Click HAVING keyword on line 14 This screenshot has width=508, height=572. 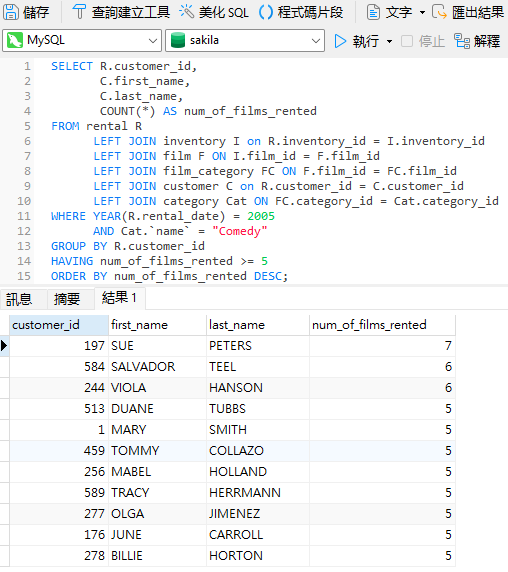pos(72,261)
